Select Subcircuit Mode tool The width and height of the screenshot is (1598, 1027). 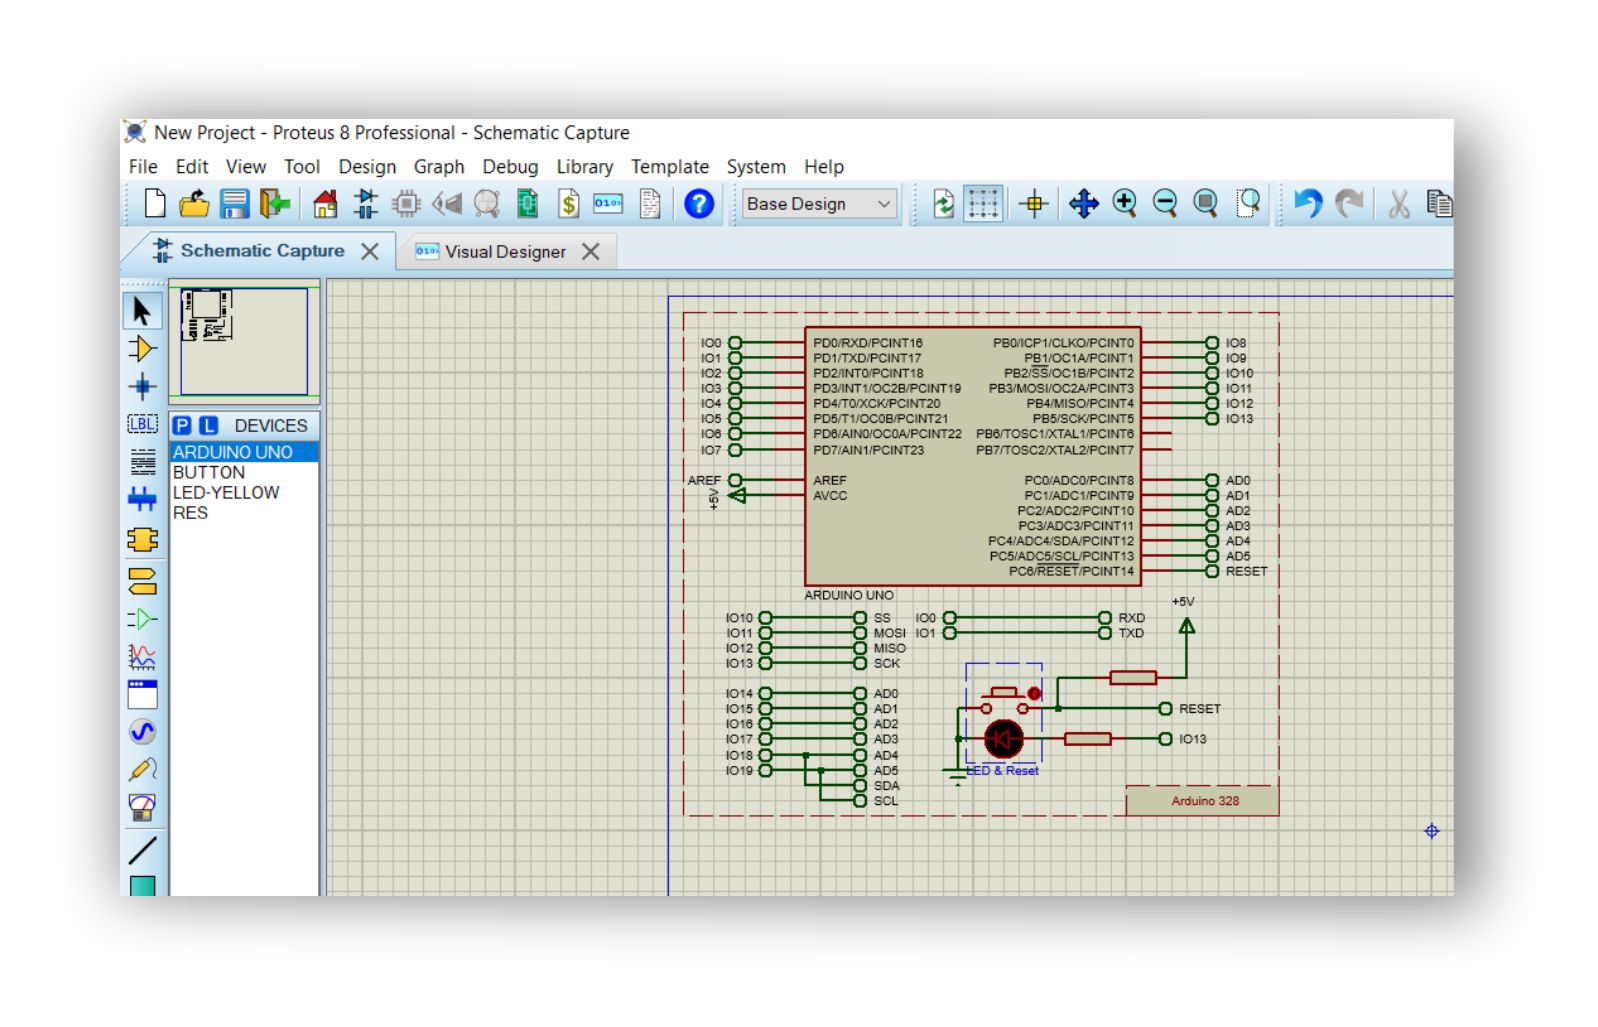coord(142,540)
